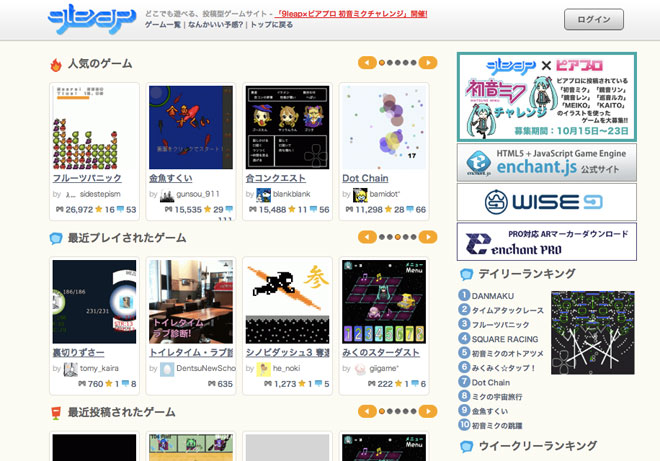
Task: Open フルーツパニック game thumbnail
Action: point(94,128)
